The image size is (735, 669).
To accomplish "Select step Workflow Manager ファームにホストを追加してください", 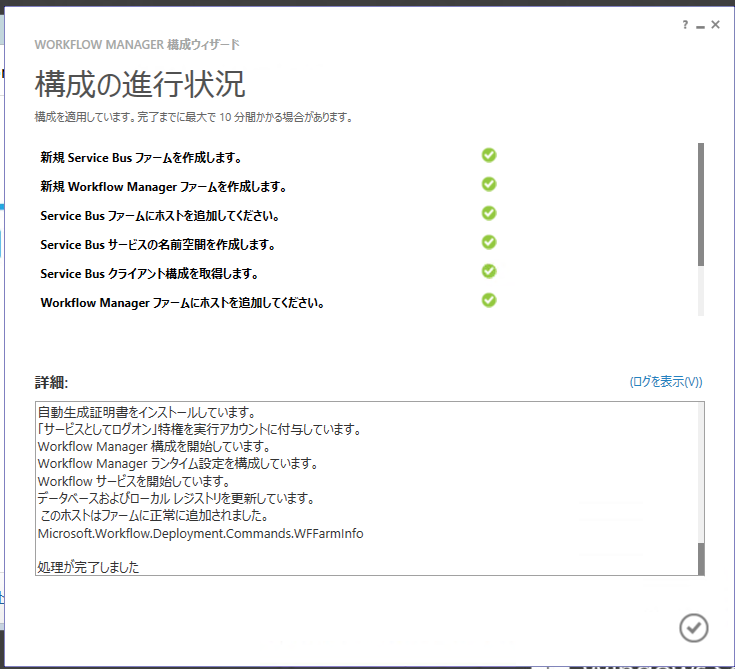I will pos(182,303).
